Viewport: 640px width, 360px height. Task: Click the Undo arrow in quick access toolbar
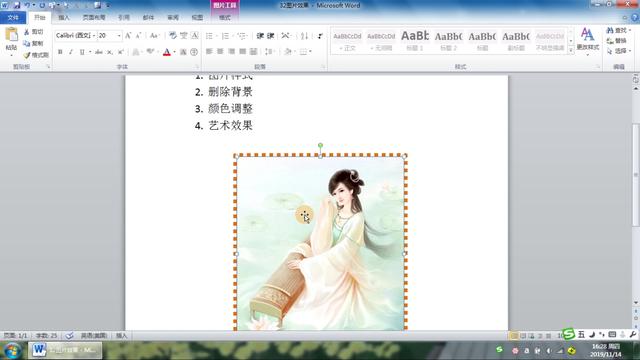coord(27,5)
